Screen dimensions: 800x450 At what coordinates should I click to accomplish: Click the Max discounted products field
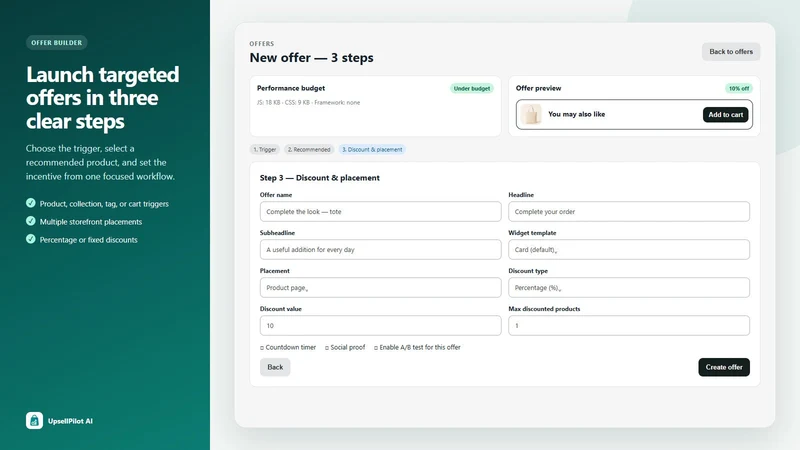coord(629,326)
